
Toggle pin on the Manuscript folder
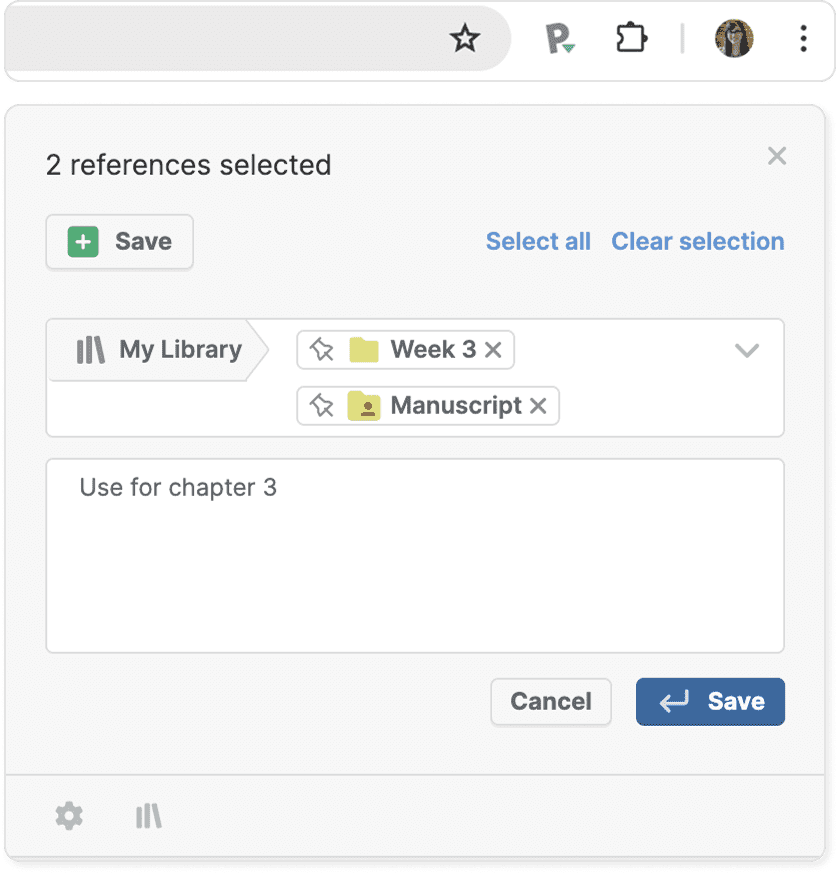click(x=322, y=405)
